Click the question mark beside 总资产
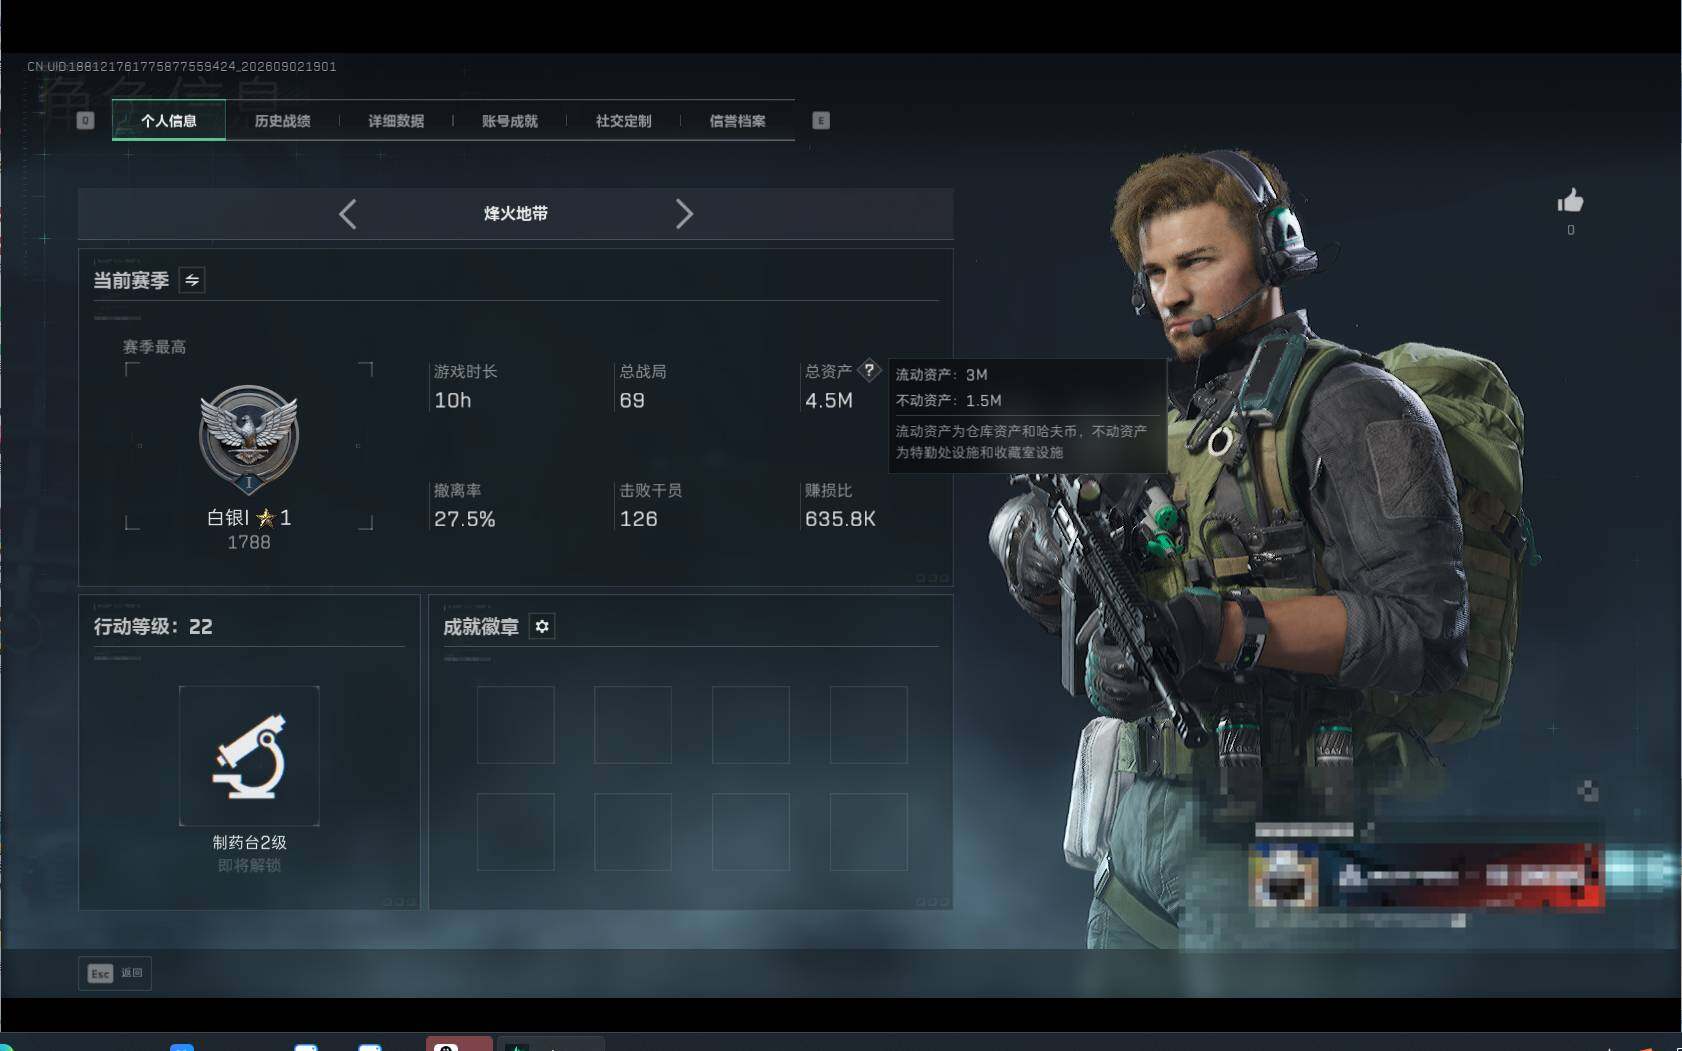The image size is (1682, 1051). [870, 370]
